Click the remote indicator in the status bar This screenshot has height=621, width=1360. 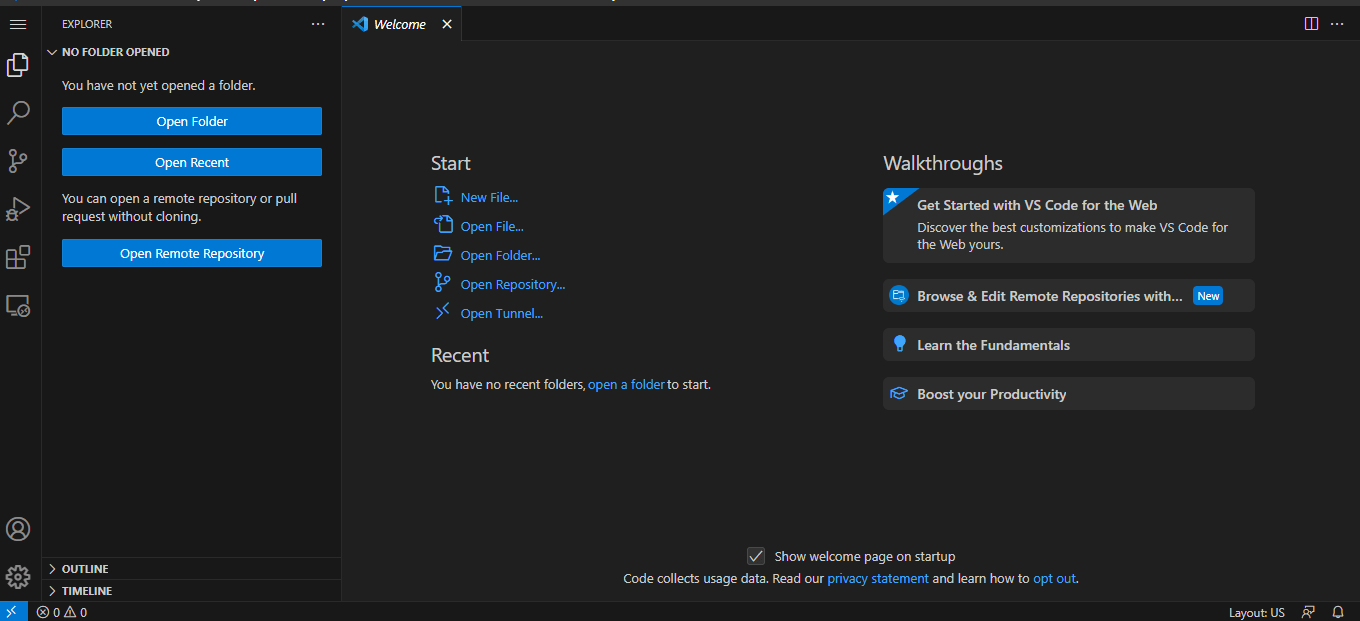12,612
